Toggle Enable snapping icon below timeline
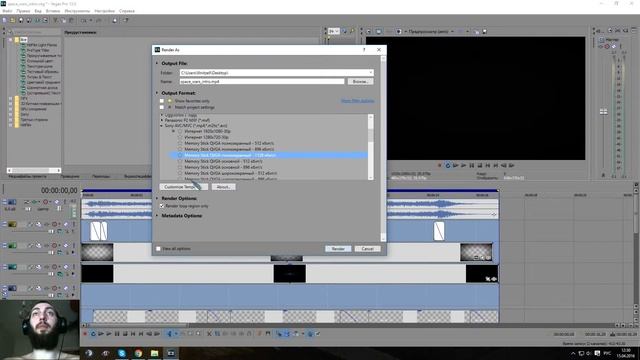The height and width of the screenshot is (360, 640). (279, 334)
